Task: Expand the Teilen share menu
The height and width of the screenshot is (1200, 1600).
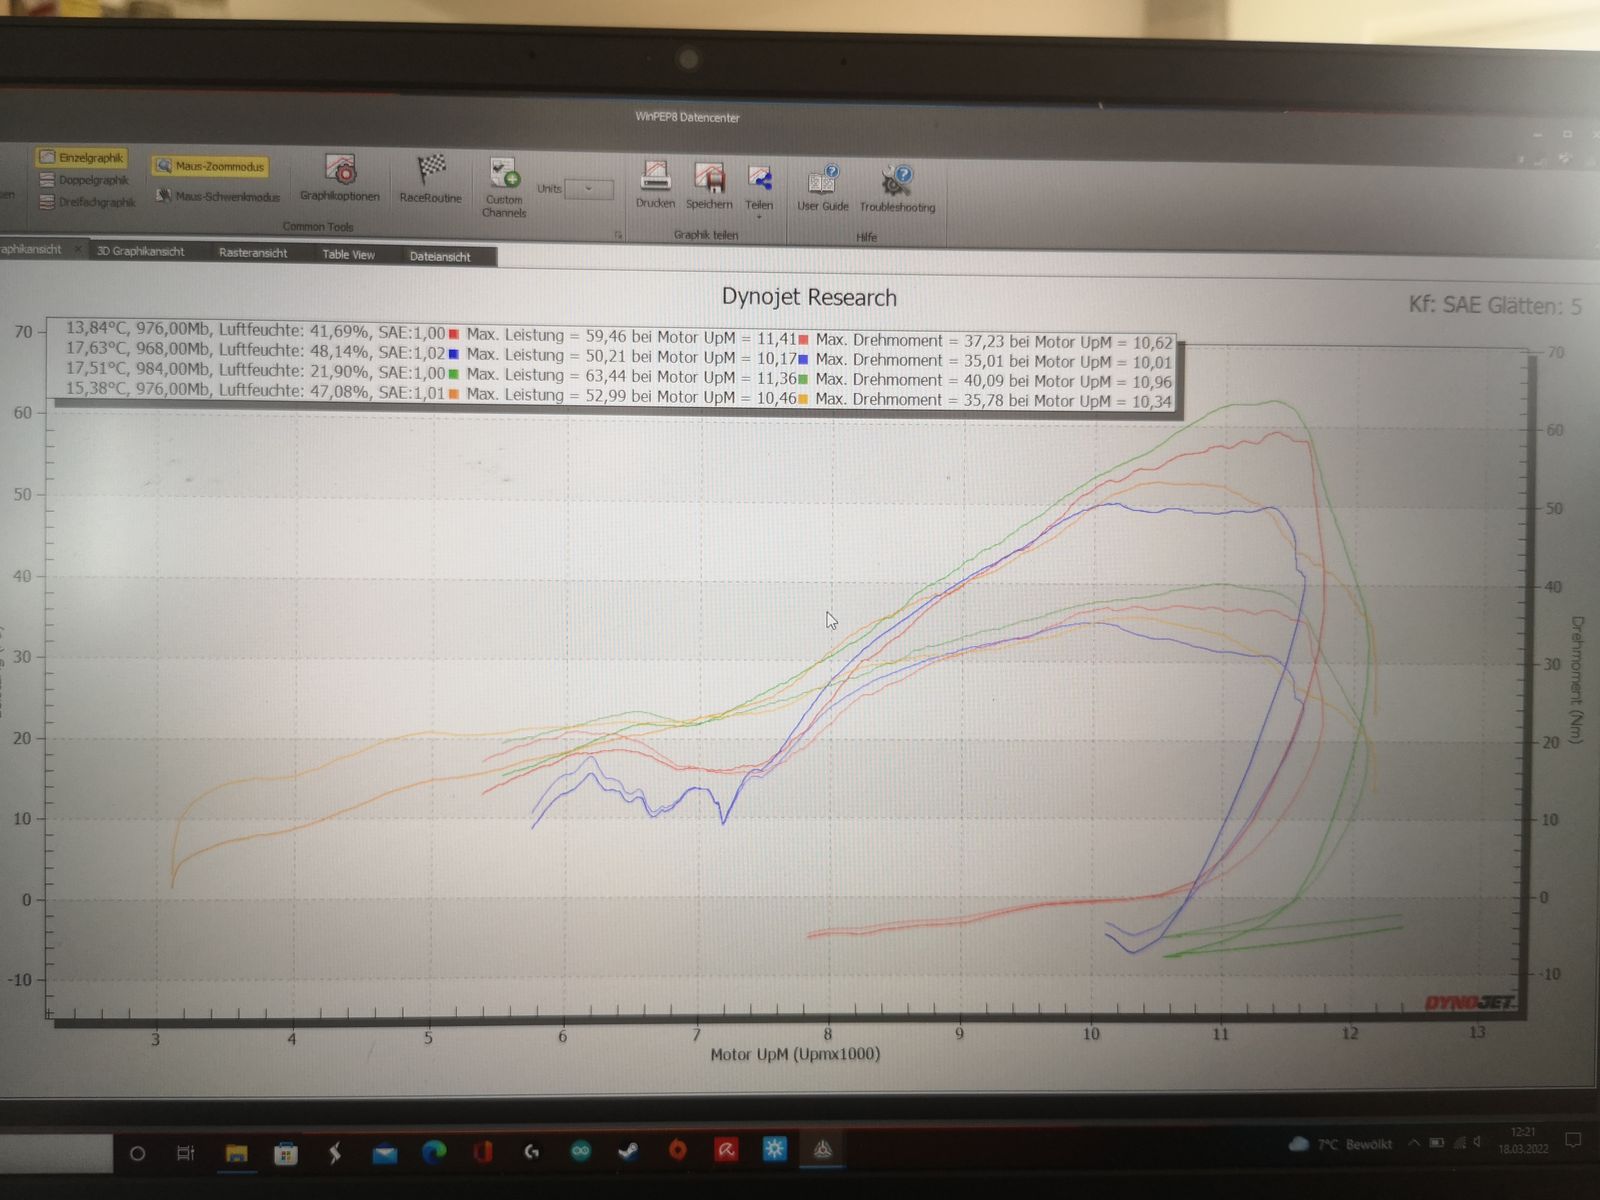Action: tap(759, 188)
